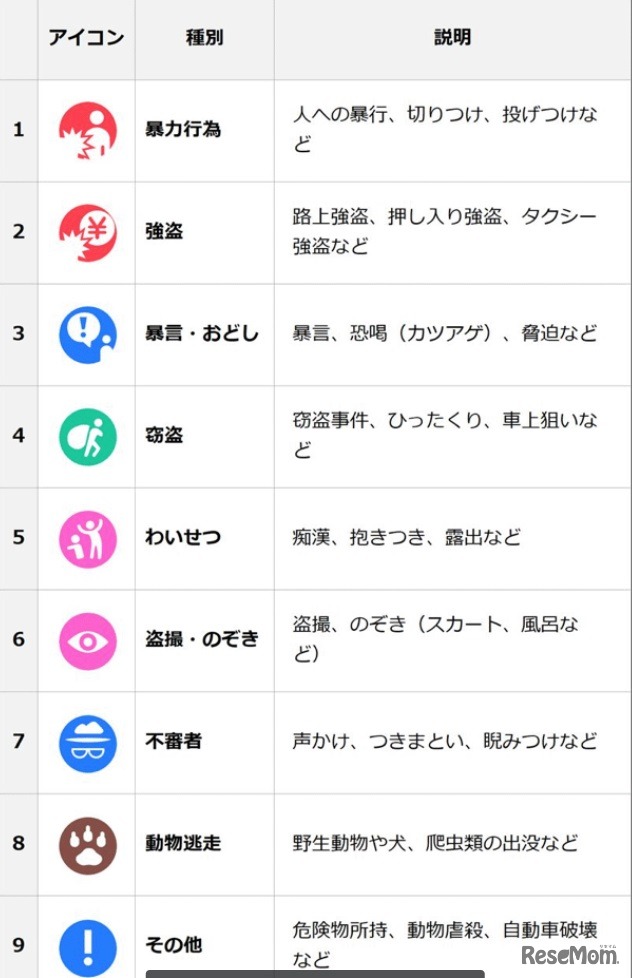Viewport: 632px width, 978px height.
Task: Click the blue その他 exclamation icon
Action: [87, 945]
